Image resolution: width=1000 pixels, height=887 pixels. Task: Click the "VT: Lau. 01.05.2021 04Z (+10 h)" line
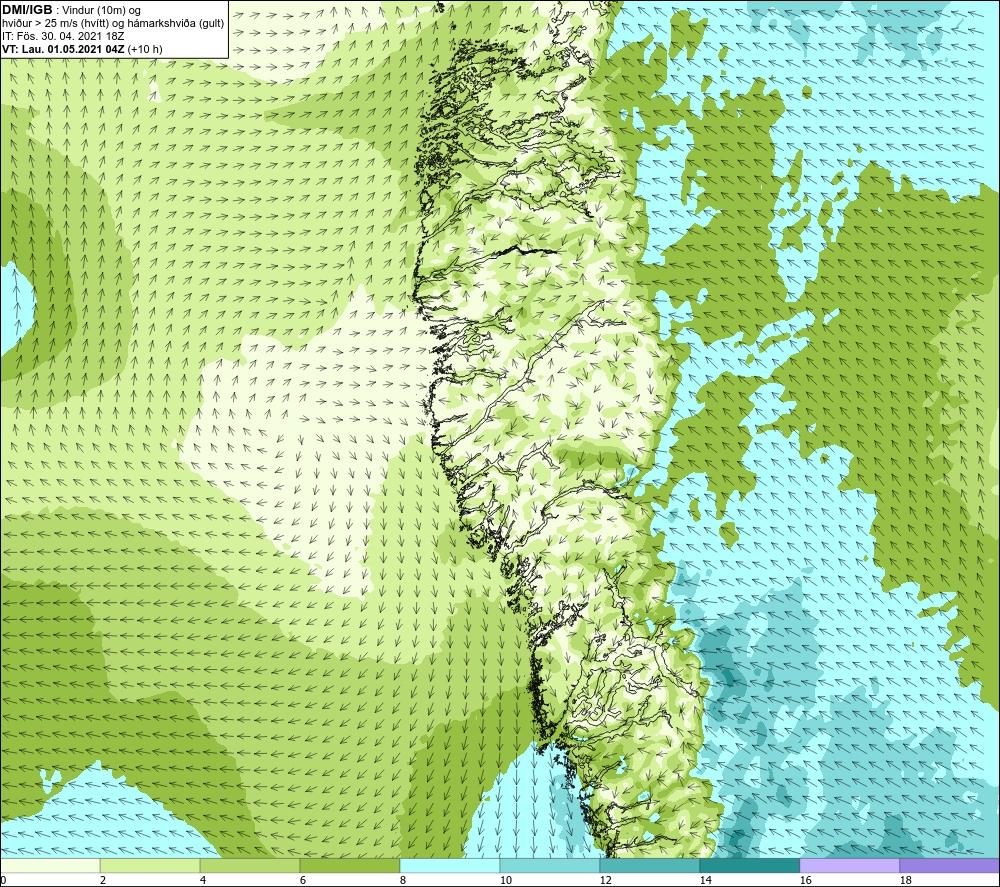(x=82, y=49)
